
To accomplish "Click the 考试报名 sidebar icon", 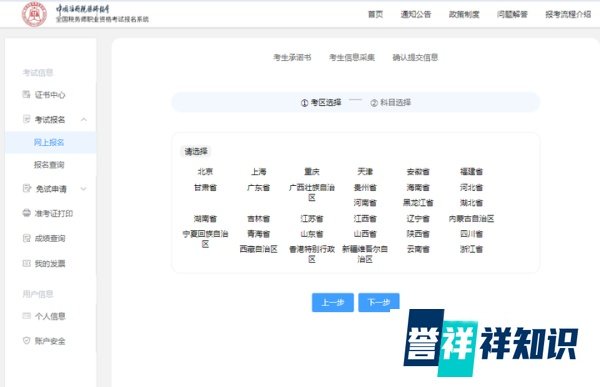I will tap(26, 119).
